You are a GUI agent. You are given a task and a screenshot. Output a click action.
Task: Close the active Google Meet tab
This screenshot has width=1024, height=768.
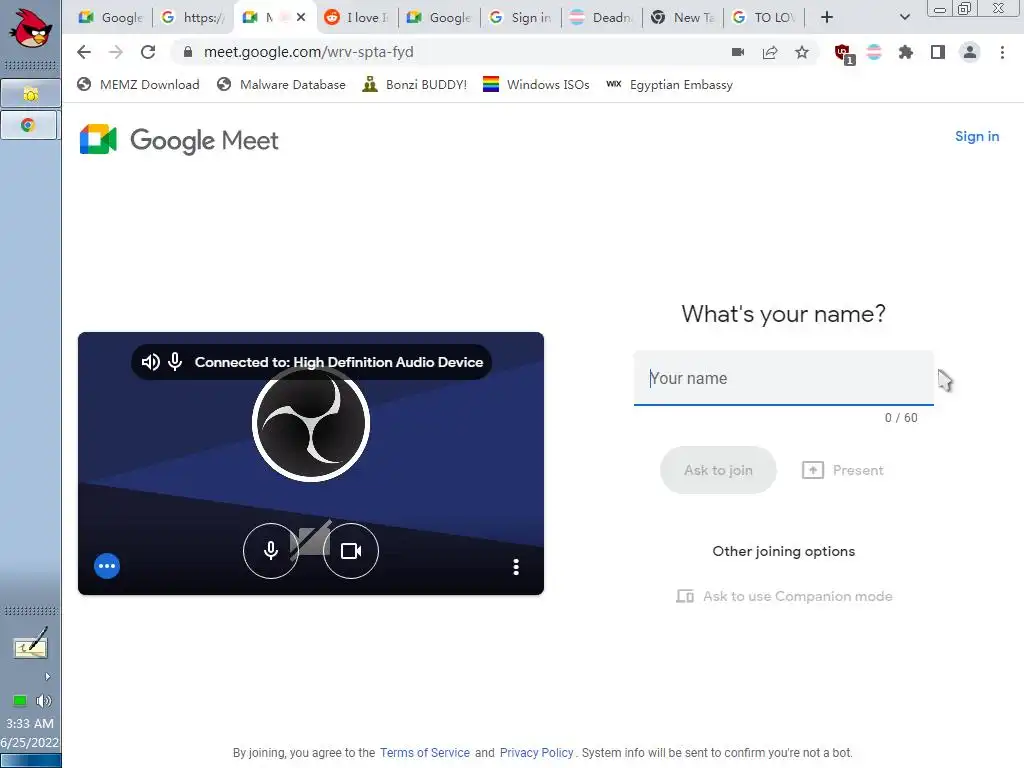coord(300,17)
